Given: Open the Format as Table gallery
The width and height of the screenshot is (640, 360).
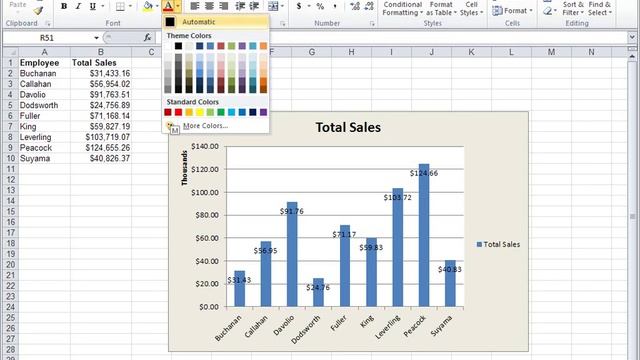Looking at the screenshot, I should tap(441, 9).
